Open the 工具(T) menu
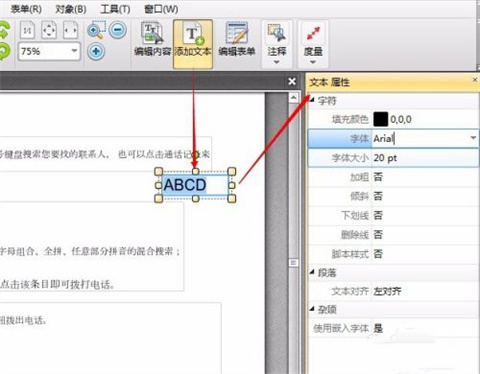 tap(115, 9)
